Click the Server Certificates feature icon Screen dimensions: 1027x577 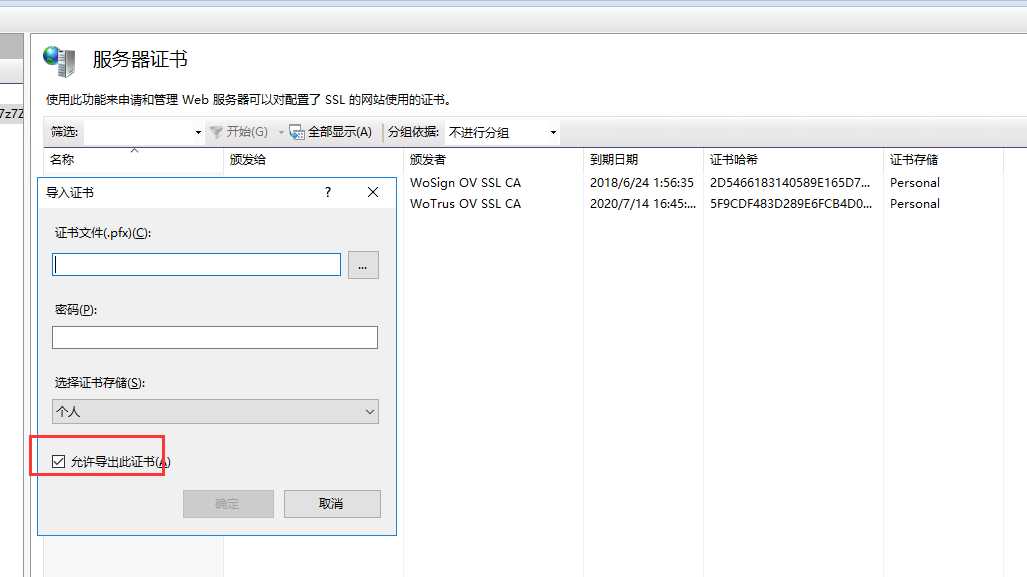pyautogui.click(x=59, y=60)
